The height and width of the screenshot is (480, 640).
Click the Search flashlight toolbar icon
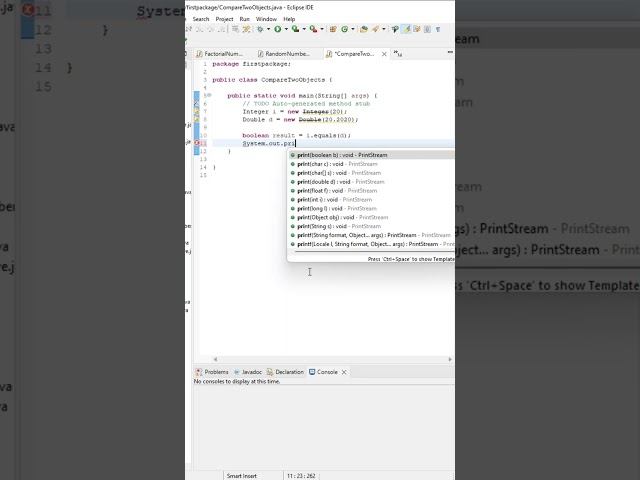(x=375, y=29)
